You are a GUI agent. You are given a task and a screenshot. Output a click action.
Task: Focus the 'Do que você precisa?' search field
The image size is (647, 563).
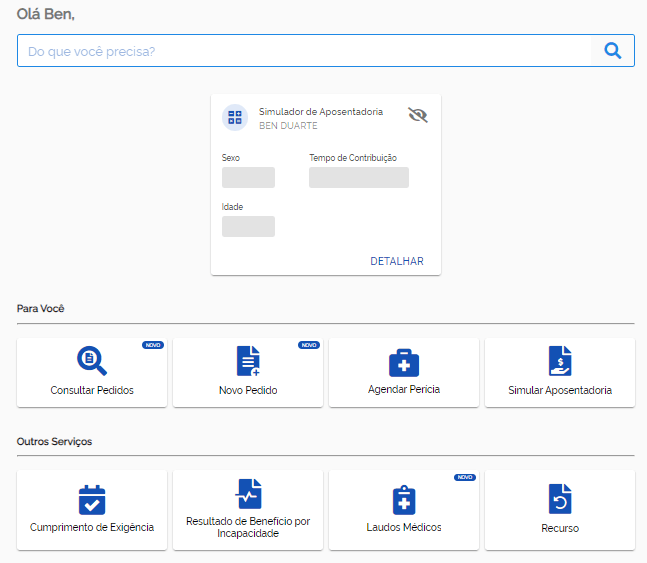click(304, 51)
